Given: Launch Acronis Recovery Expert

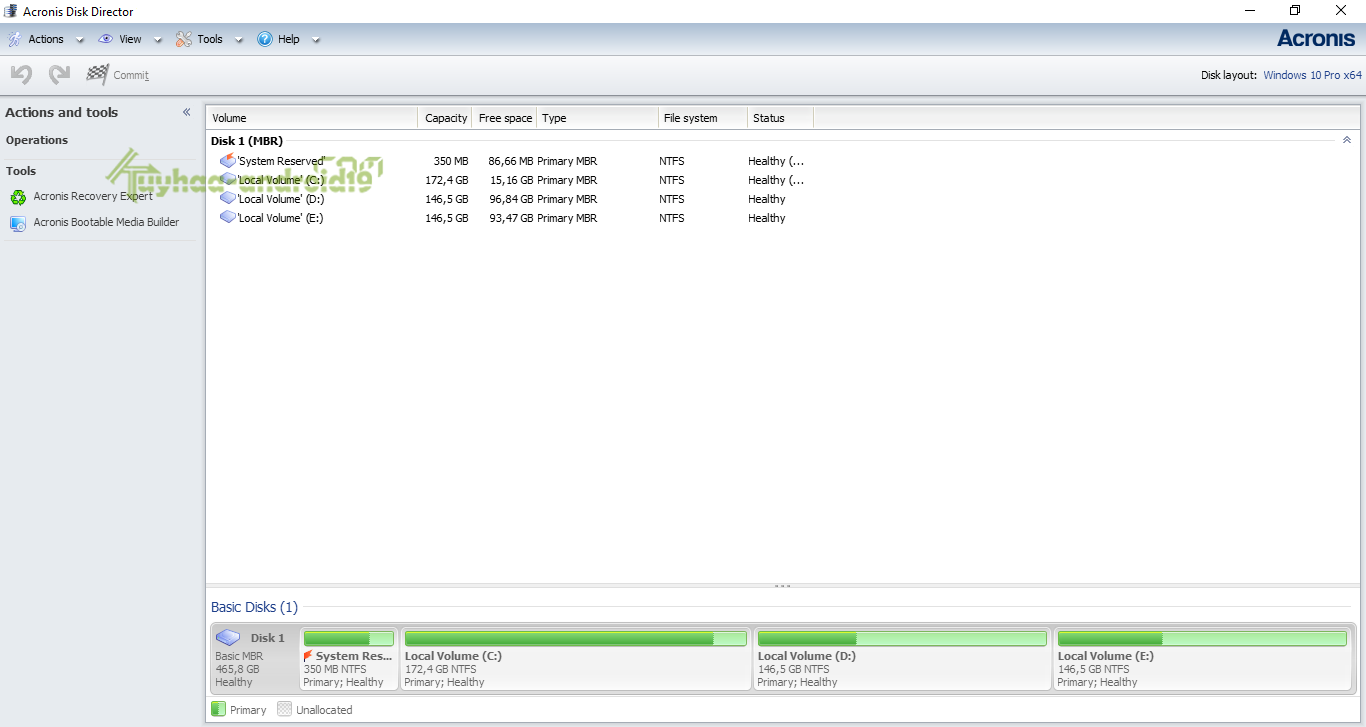Looking at the screenshot, I should click(93, 197).
